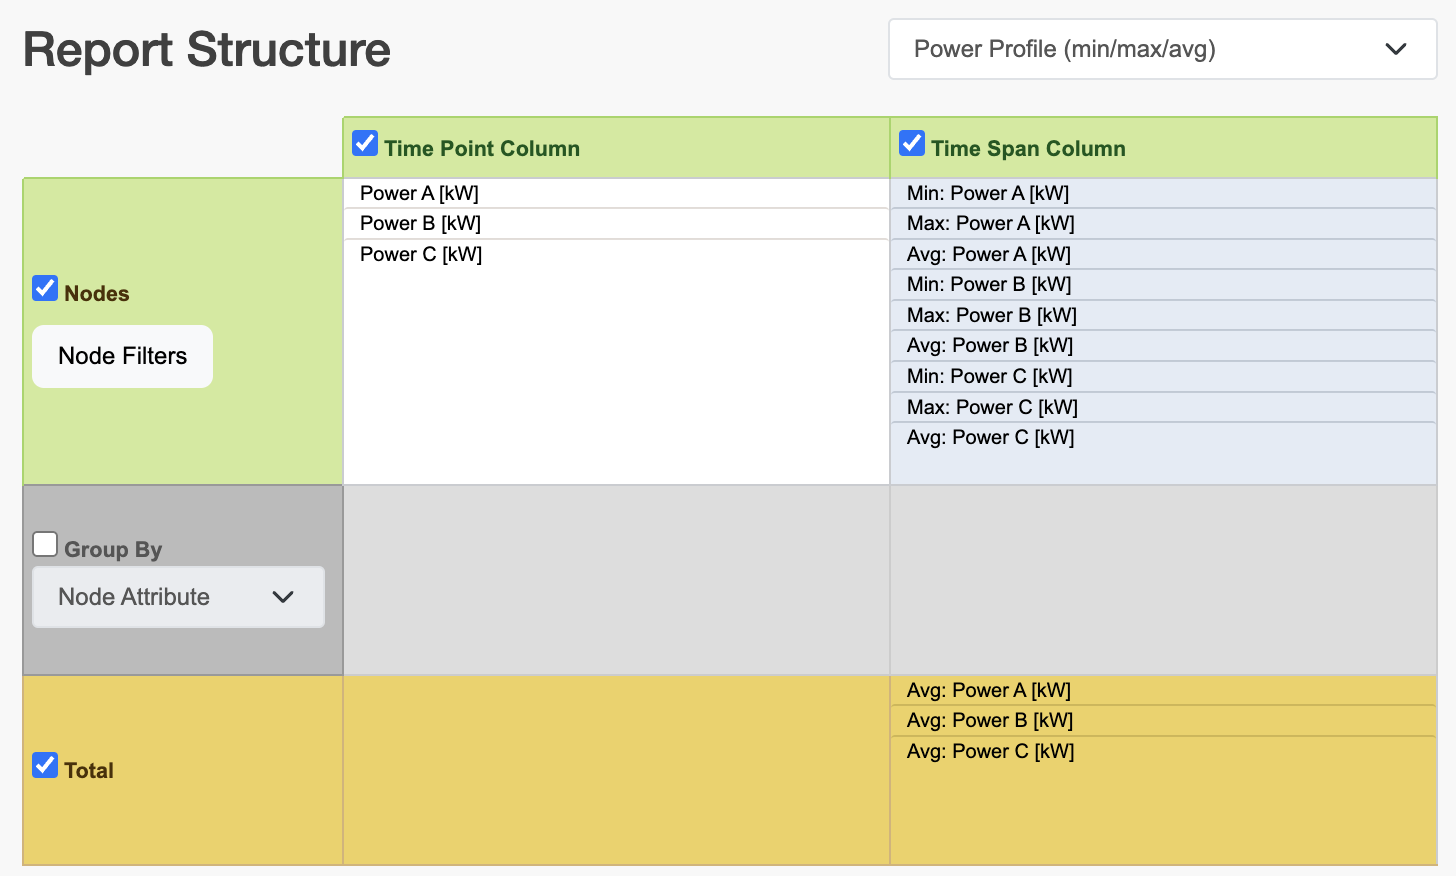Select Power C [kW] in Time Point column

point(421,254)
